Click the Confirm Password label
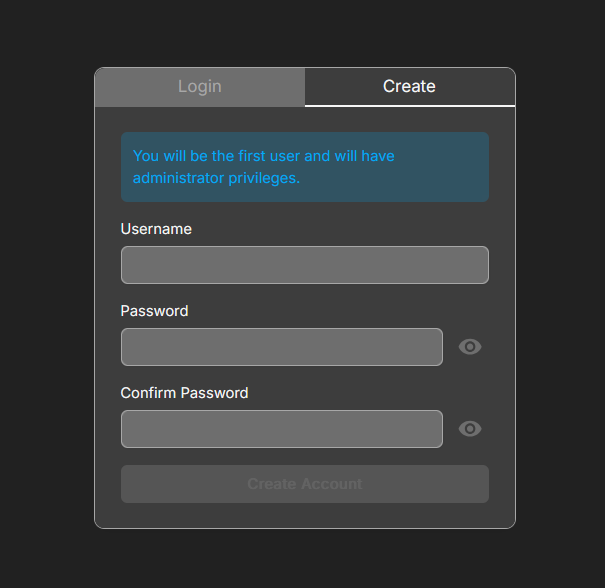605x588 pixels. click(184, 393)
